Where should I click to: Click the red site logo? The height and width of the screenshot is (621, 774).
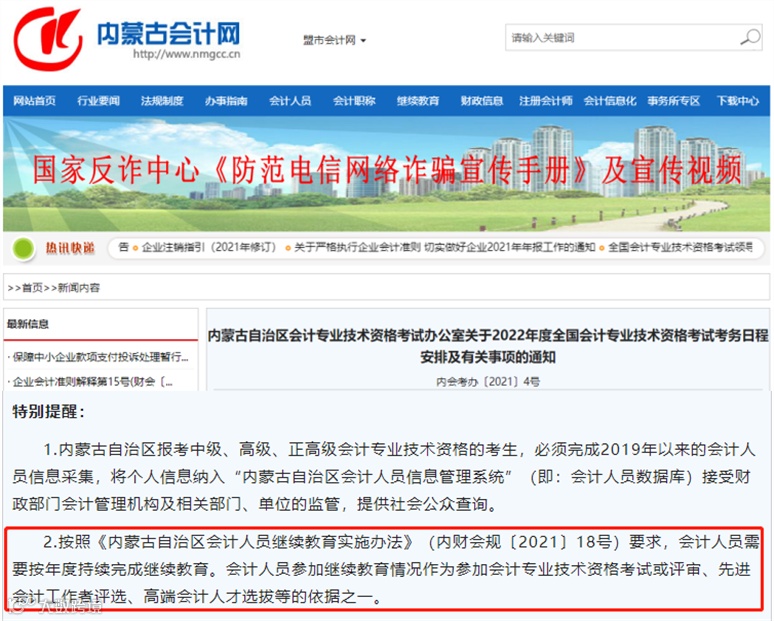click(x=47, y=39)
